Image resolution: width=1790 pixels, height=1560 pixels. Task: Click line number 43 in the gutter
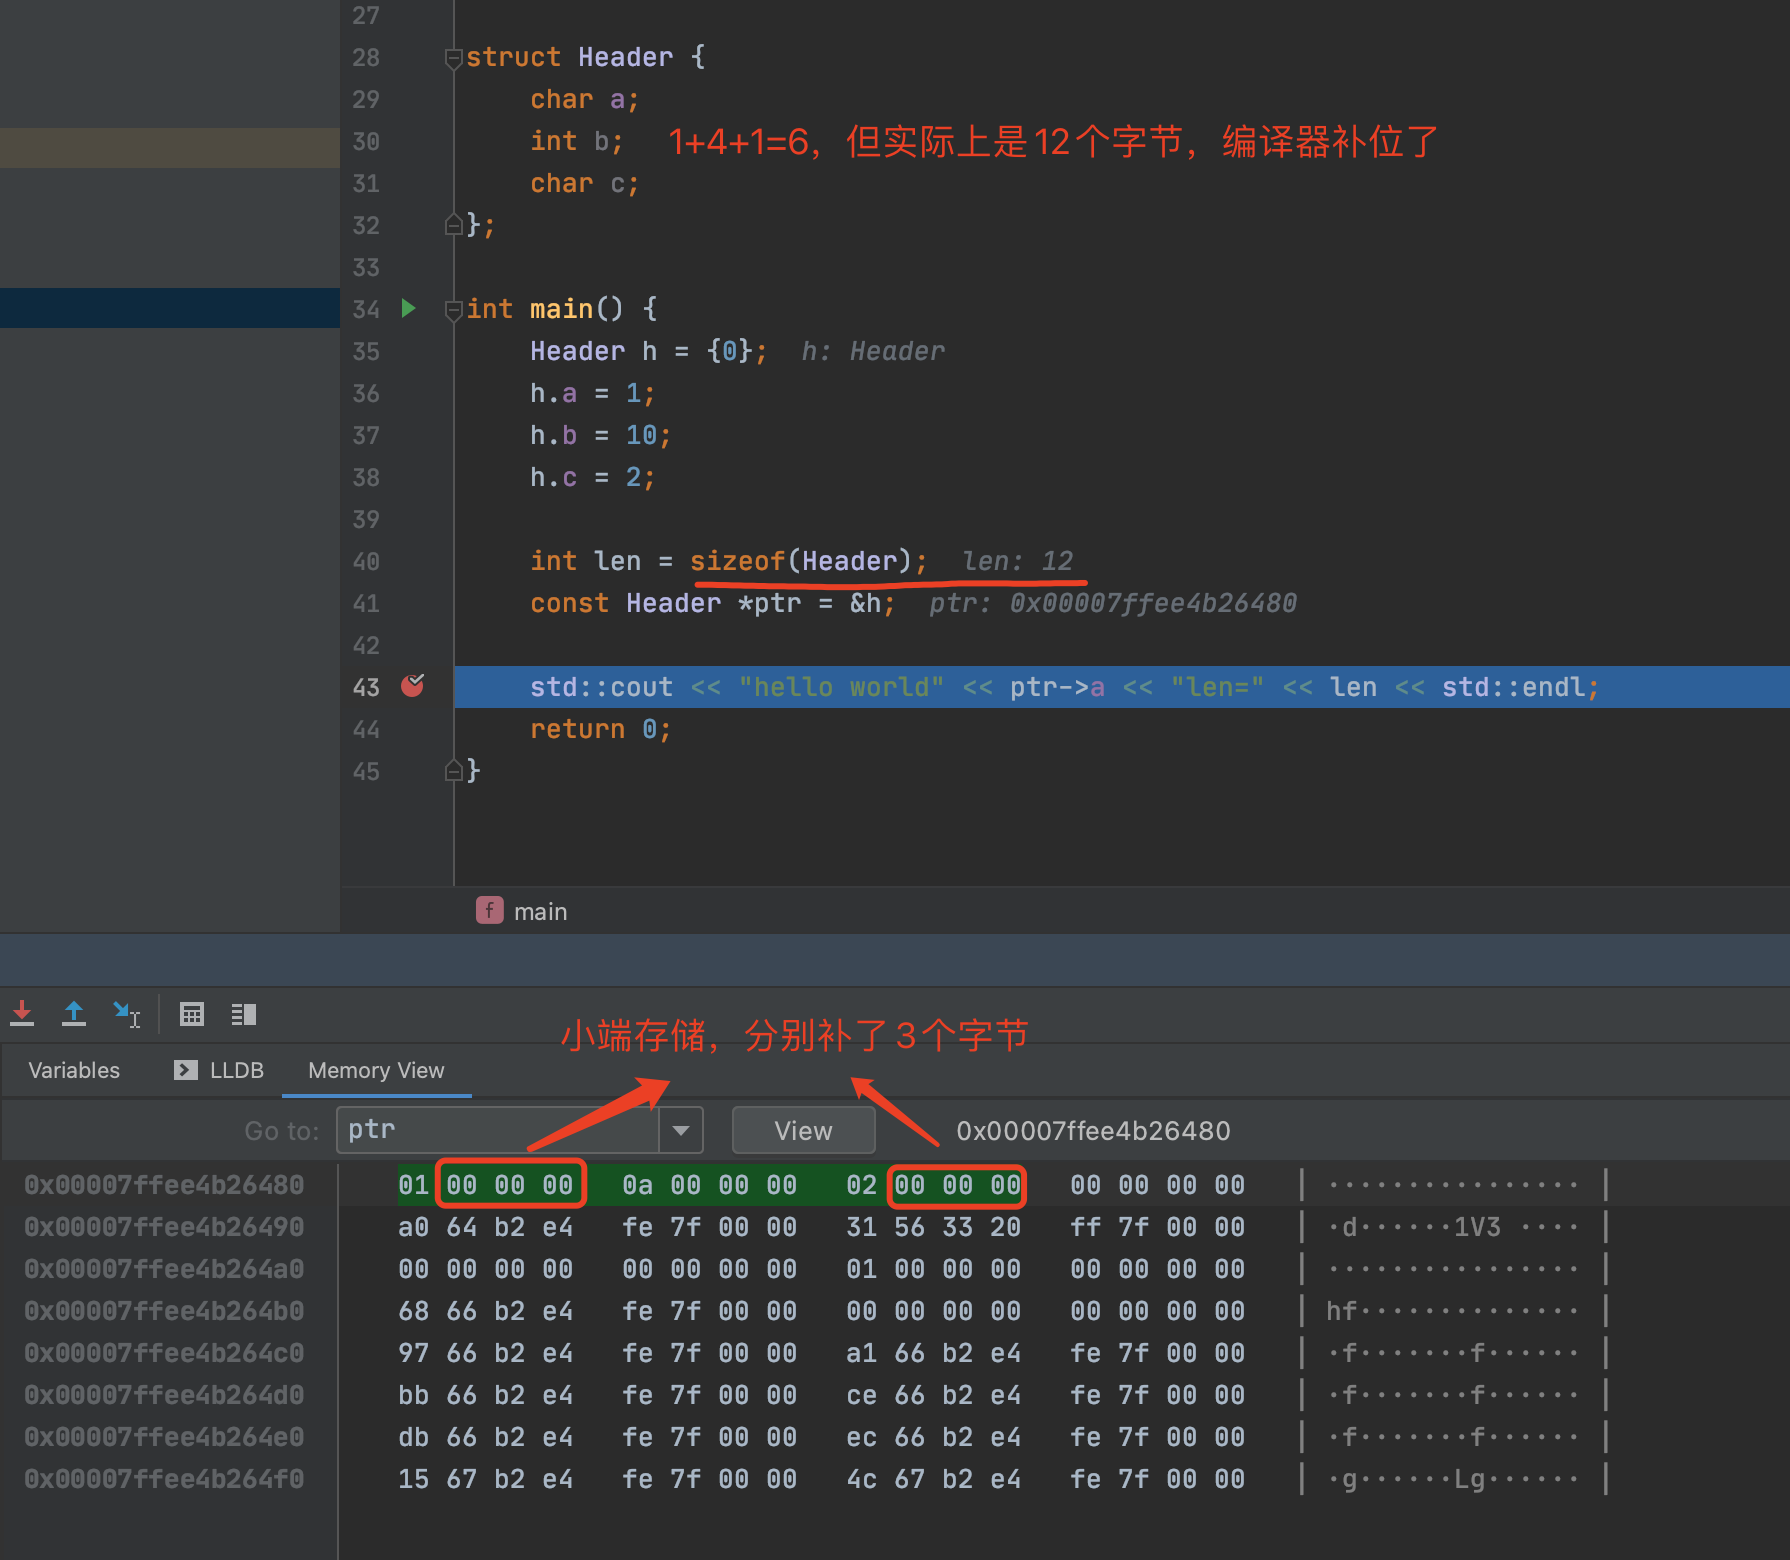coord(366,687)
